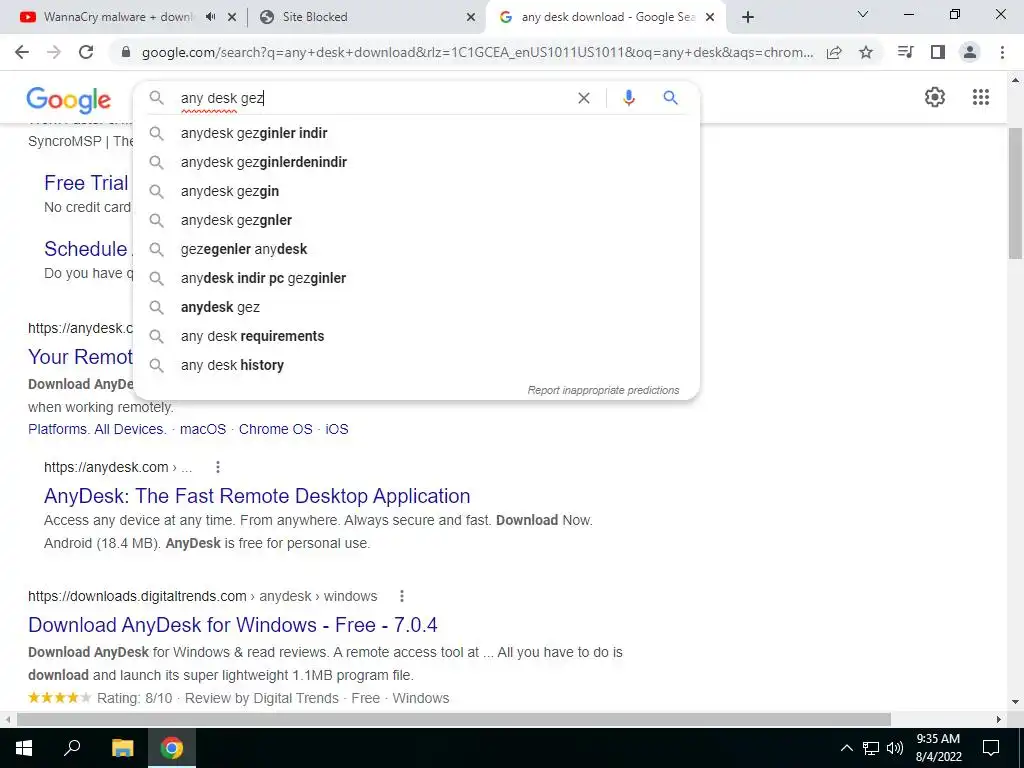This screenshot has height=768, width=1024.
Task: Click the horizontal scrollbar thumb
Action: (454, 719)
